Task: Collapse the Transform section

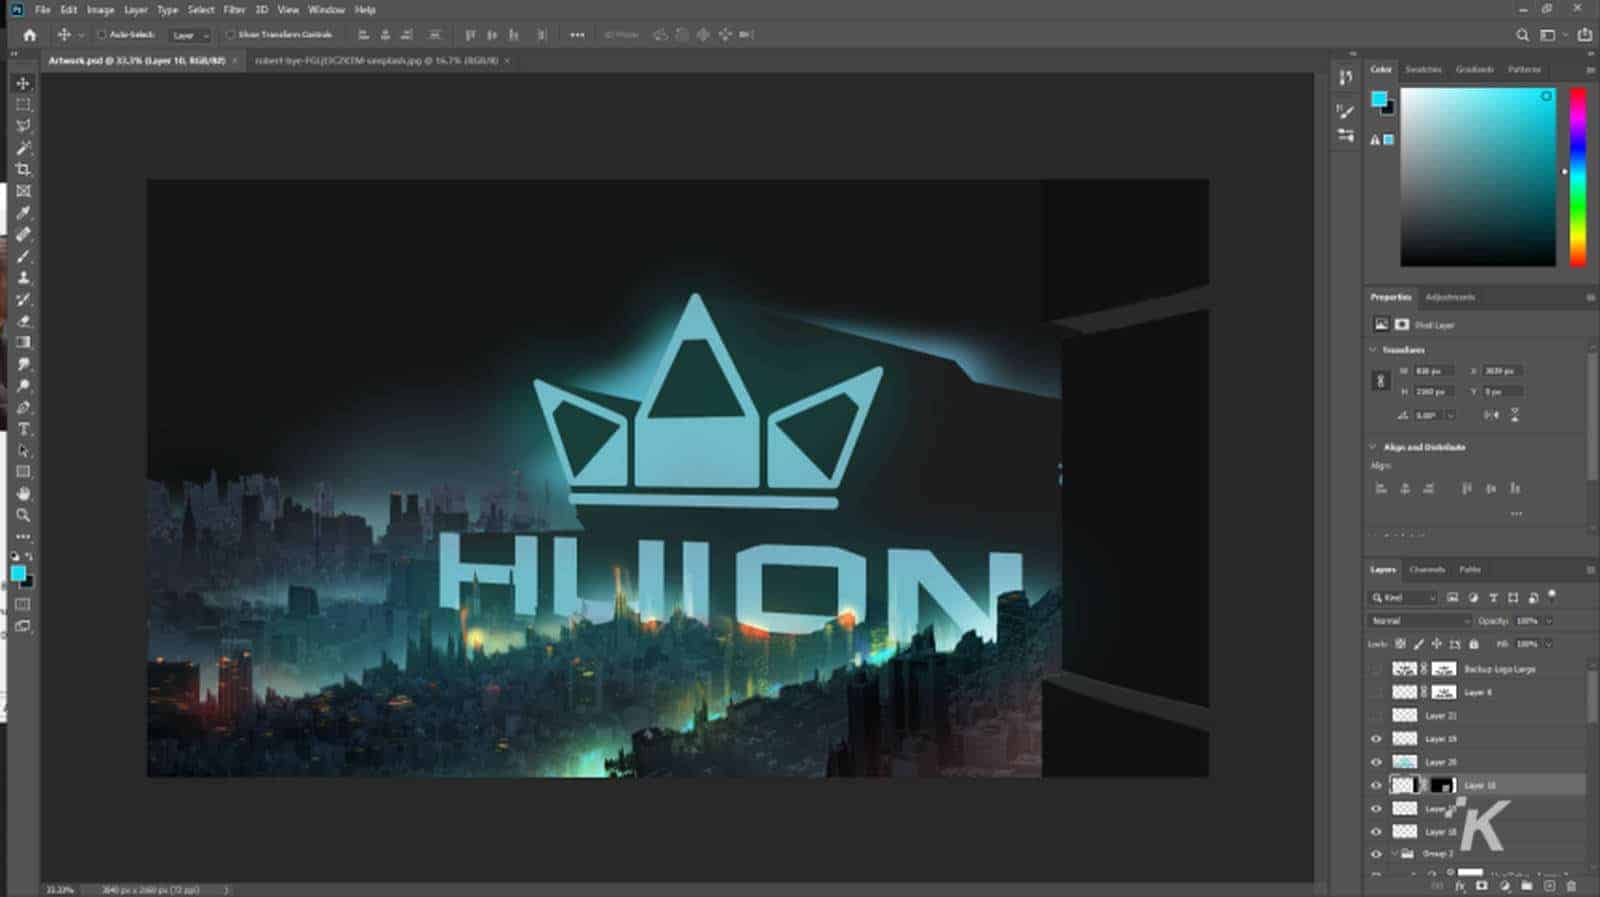Action: coord(1373,350)
